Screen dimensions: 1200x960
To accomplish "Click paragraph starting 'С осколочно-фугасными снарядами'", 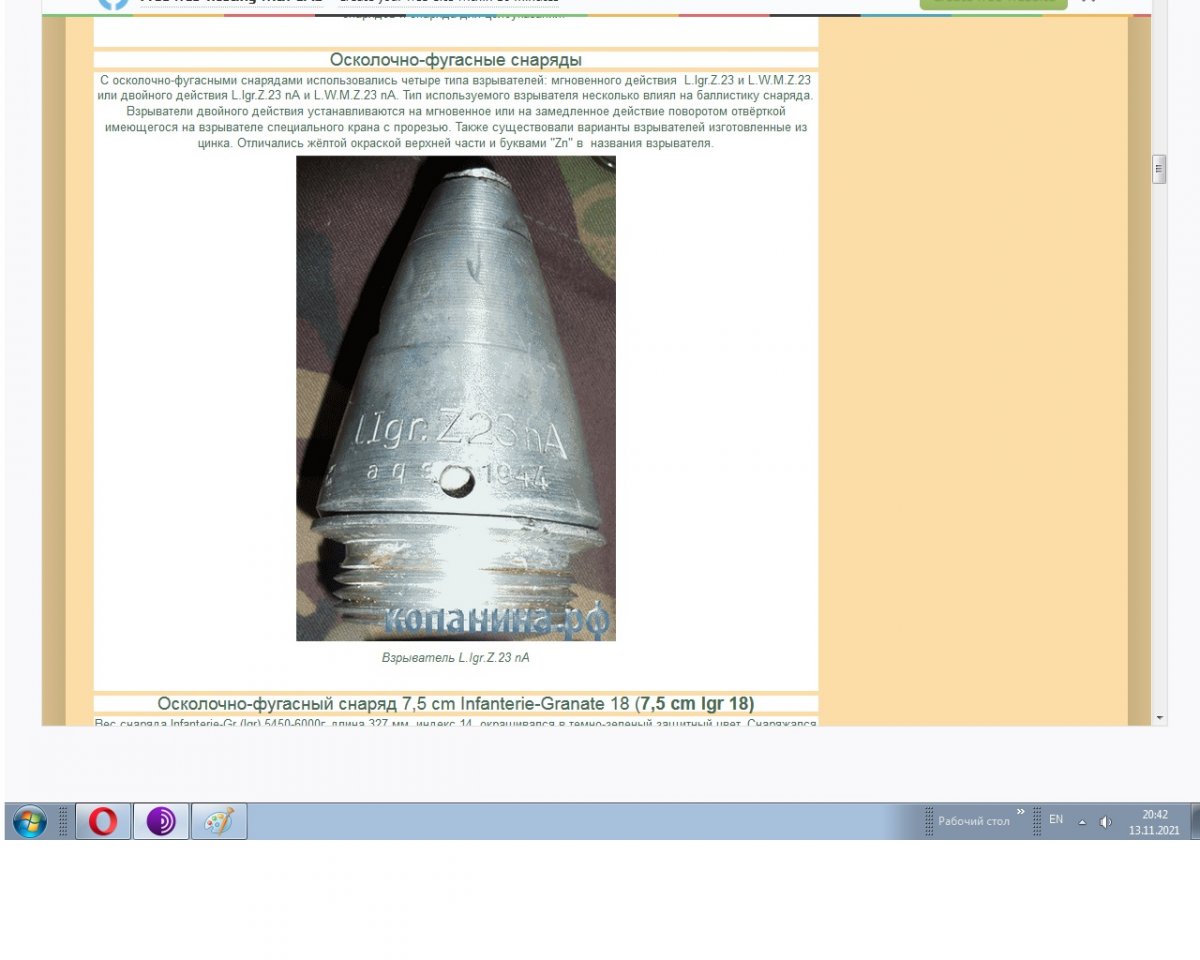I will (x=456, y=111).
